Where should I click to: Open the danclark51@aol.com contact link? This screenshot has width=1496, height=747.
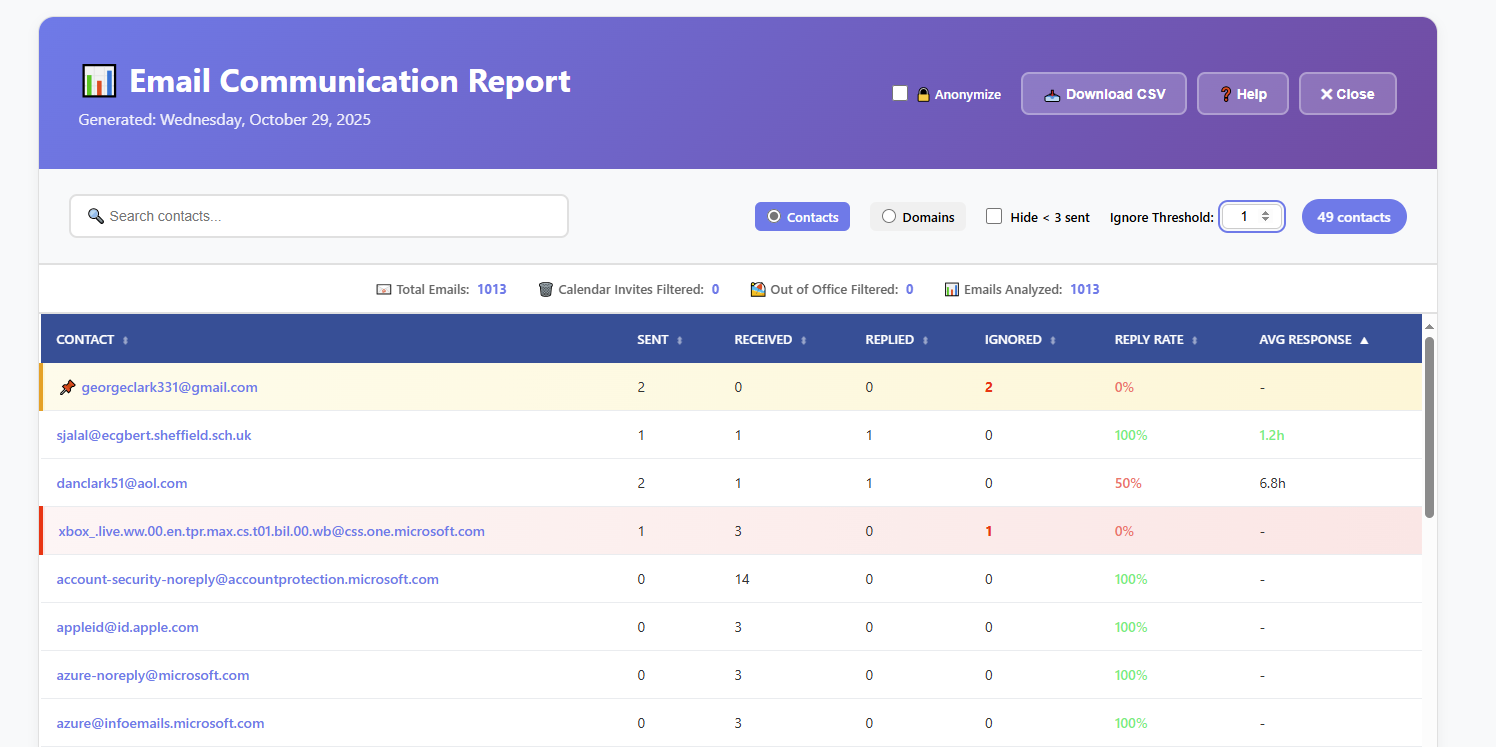(x=121, y=483)
